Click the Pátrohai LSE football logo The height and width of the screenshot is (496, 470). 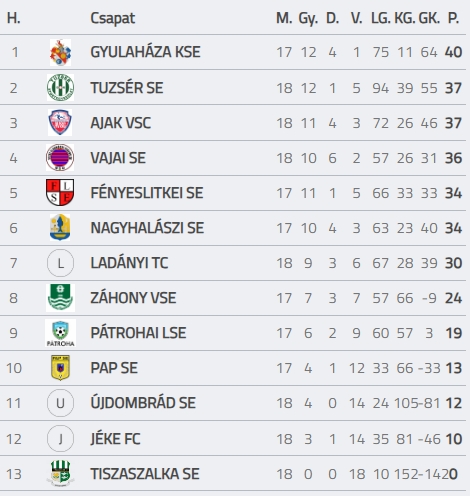coord(60,333)
